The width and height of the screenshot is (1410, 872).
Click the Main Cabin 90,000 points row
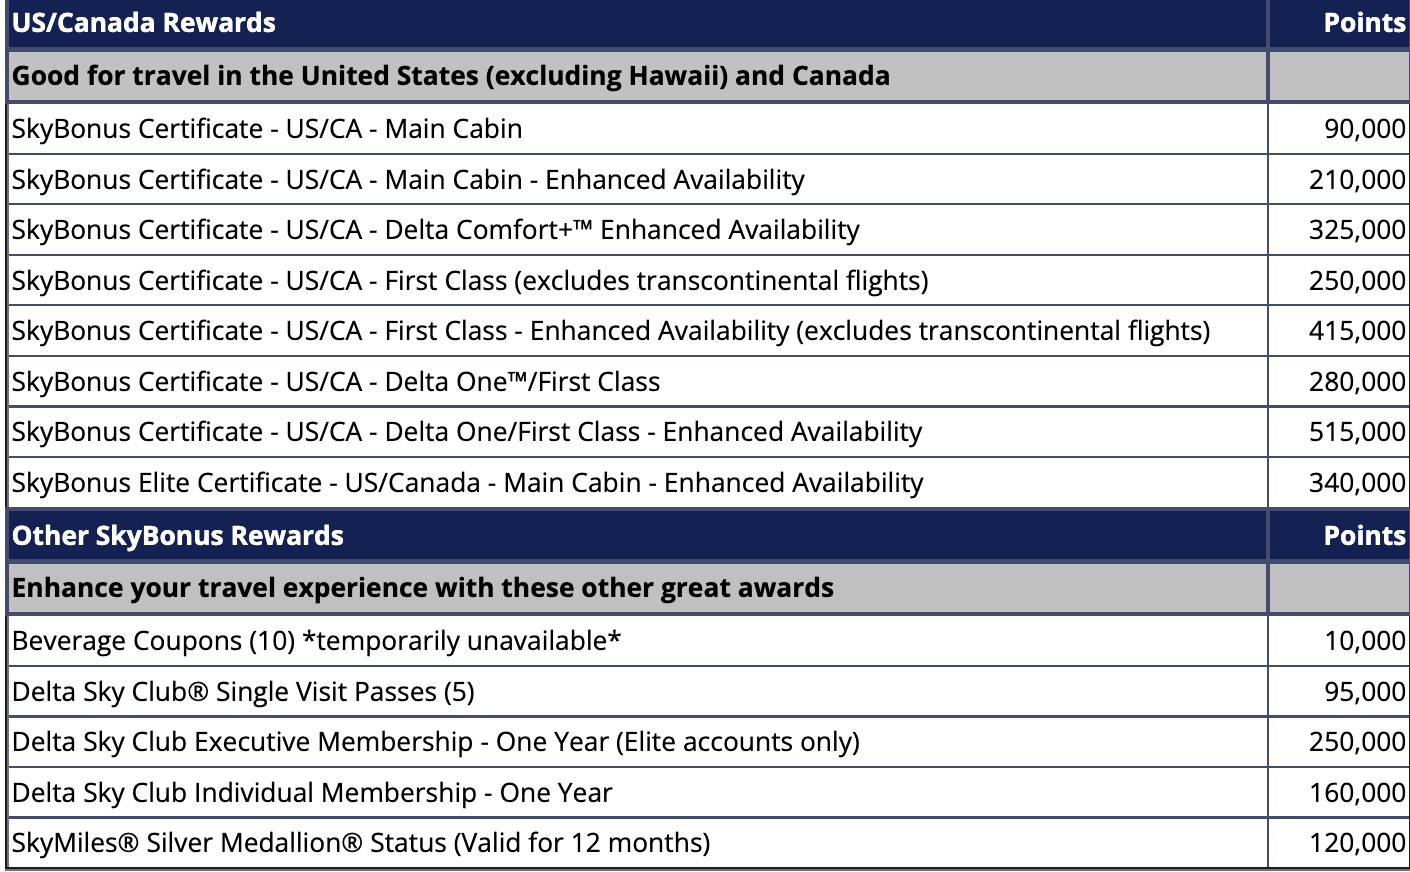tap(267, 129)
